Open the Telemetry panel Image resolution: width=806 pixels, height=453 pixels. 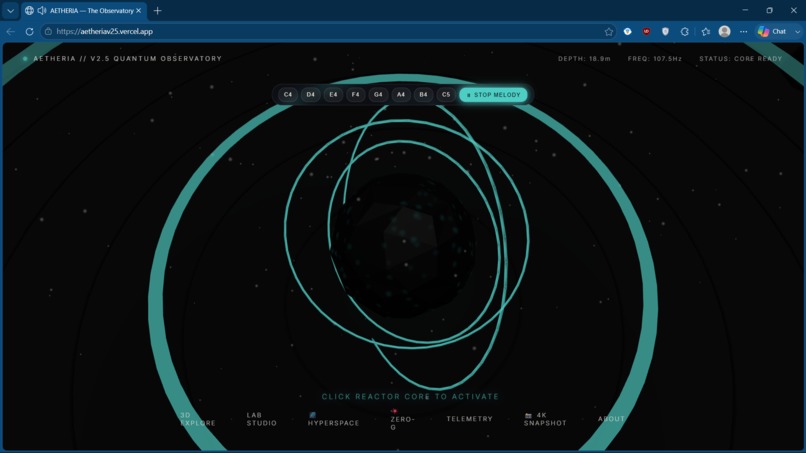coord(469,419)
